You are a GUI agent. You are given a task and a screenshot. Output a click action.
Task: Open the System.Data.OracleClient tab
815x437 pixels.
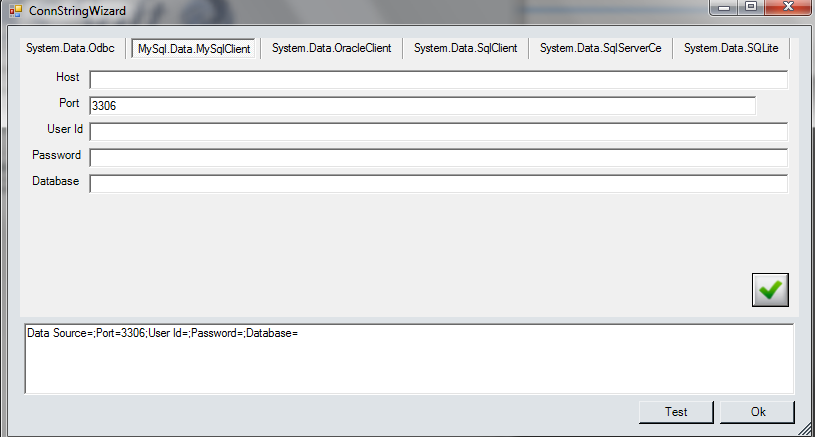pyautogui.click(x=331, y=48)
